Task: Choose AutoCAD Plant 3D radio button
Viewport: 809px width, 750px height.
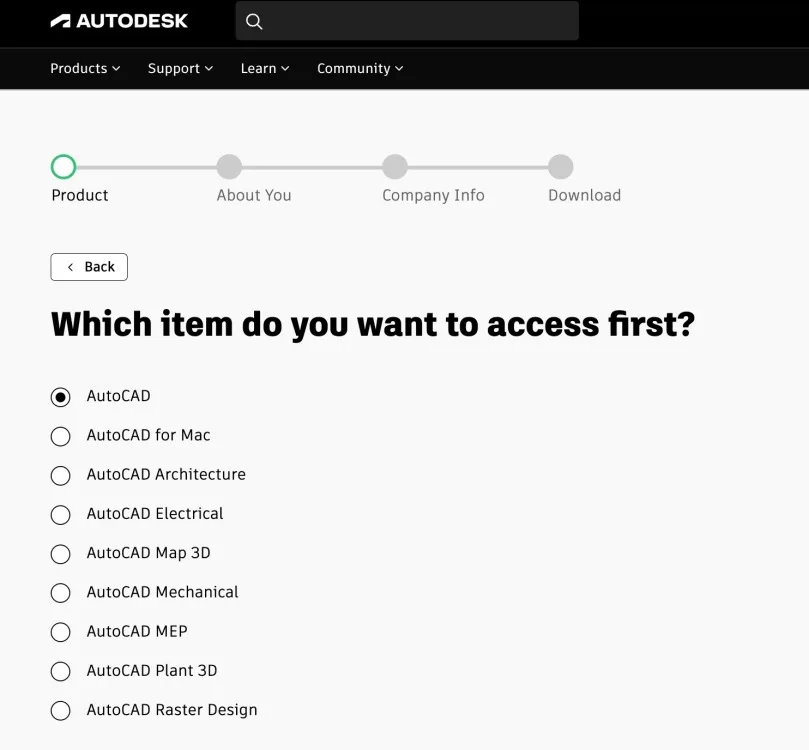Action: 61,671
